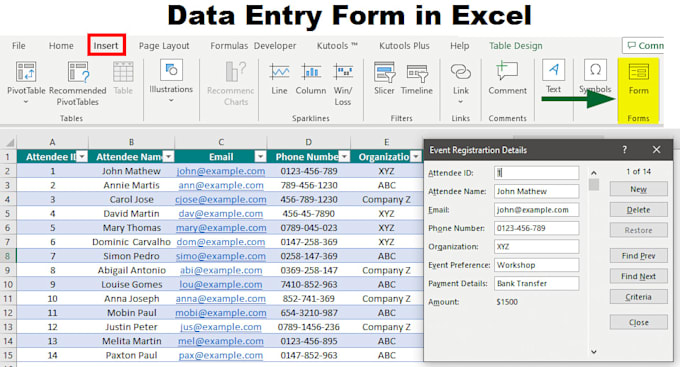Image resolution: width=680 pixels, height=367 pixels.
Task: Click the PivotTable icon in Tables group
Action: pos(26,72)
